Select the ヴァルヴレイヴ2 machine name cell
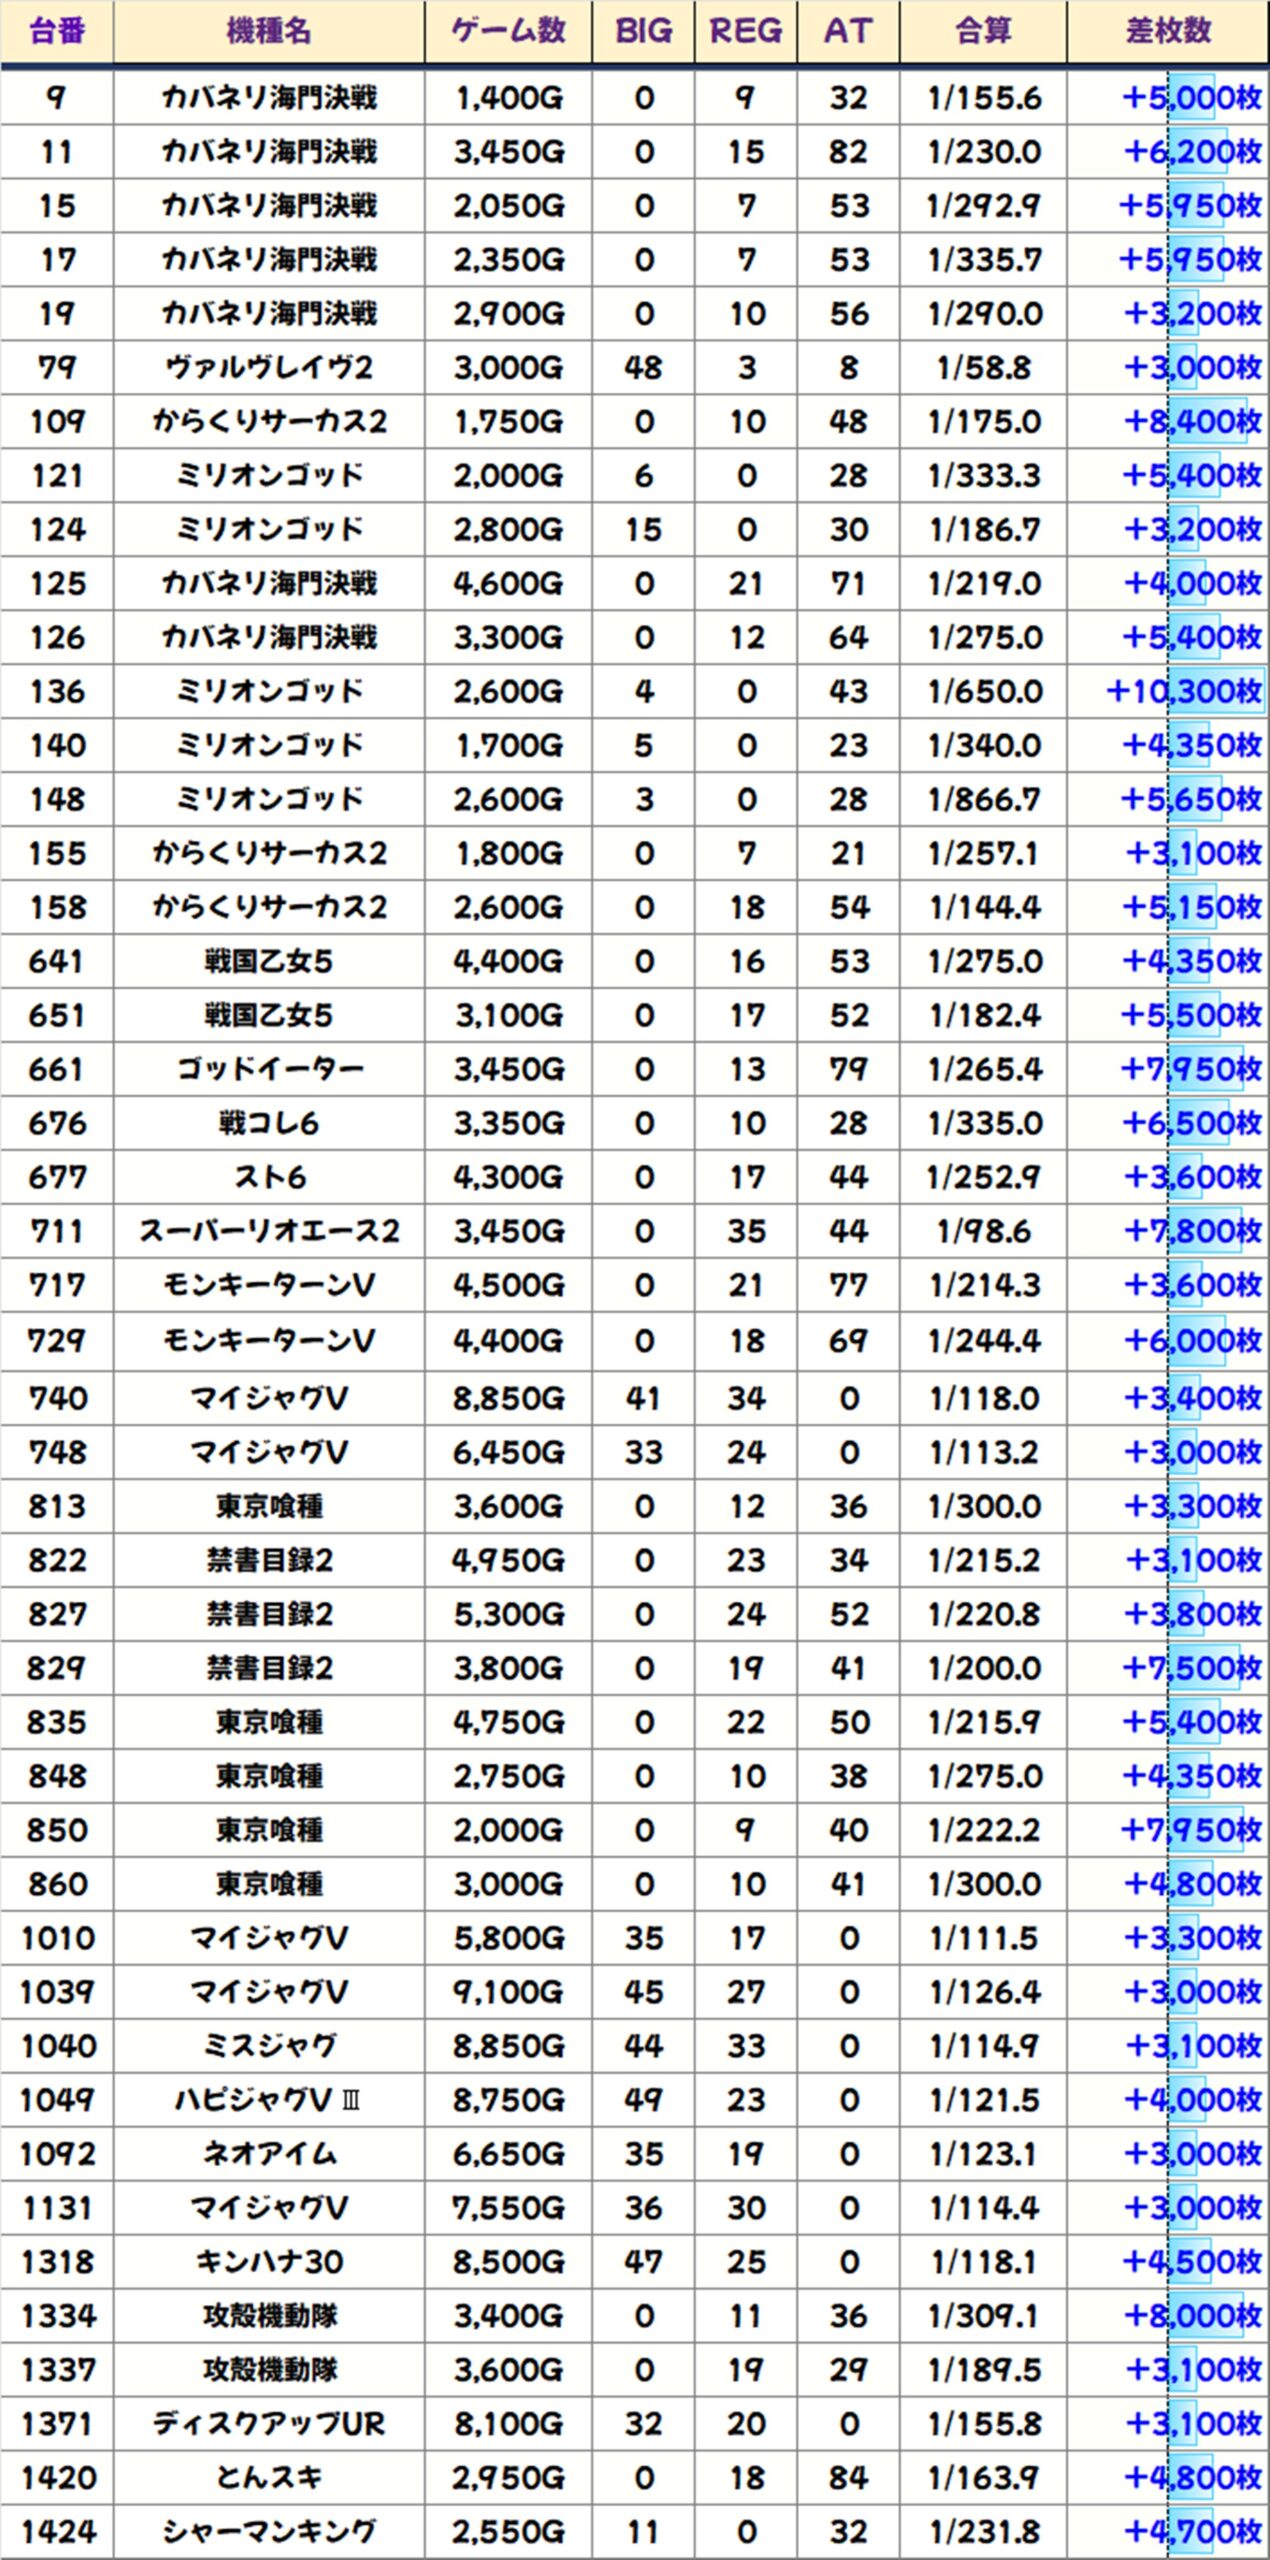Image resolution: width=1270 pixels, height=2560 pixels. (x=269, y=367)
